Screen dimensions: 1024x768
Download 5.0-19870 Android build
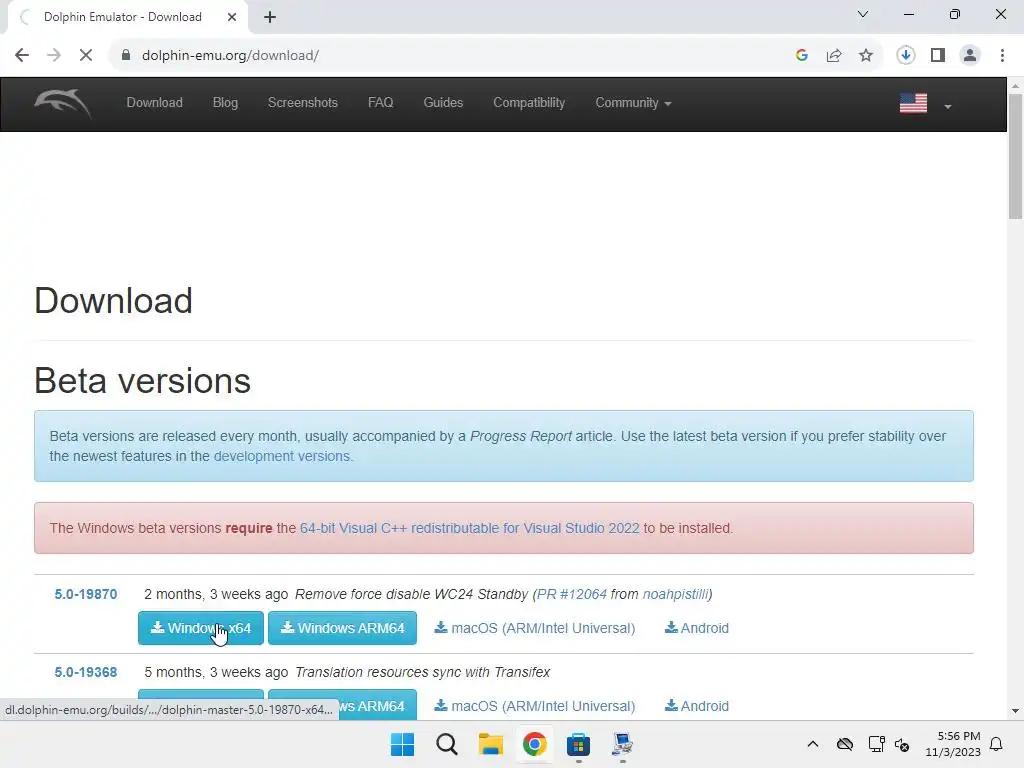(x=697, y=628)
